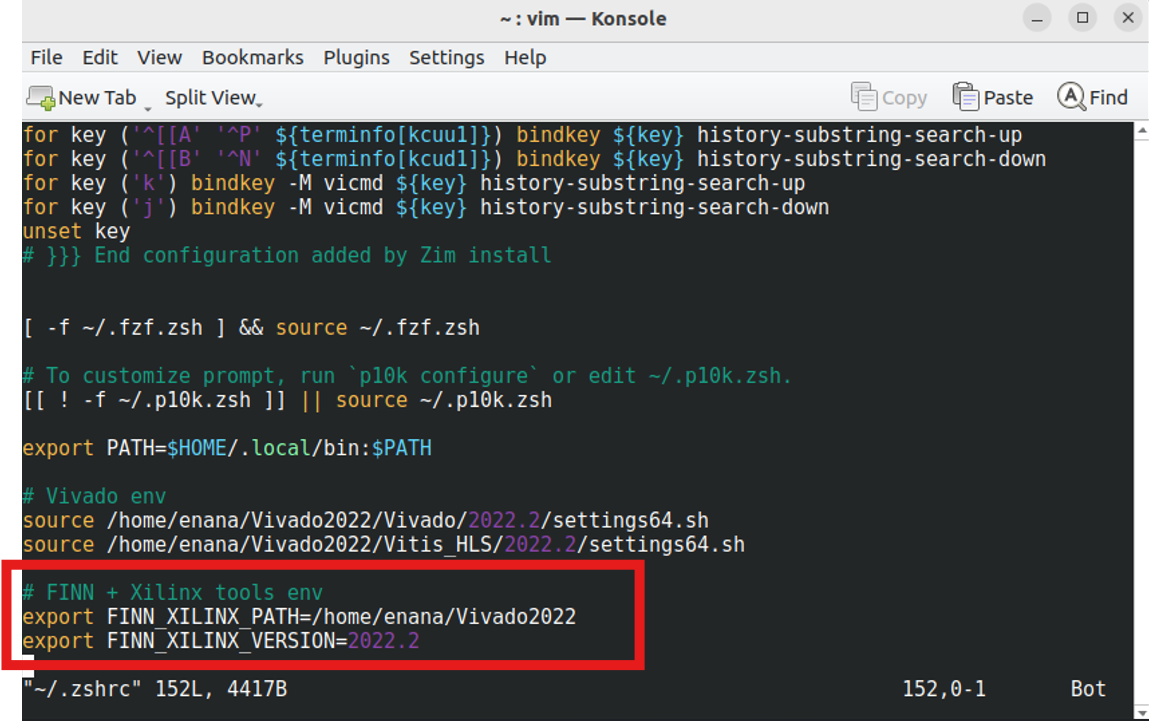Screen dimensions: 1149x721
Task: Click the 'export PATH=$HOME/.local/bin:$PATH' line
Action: [x=227, y=448]
